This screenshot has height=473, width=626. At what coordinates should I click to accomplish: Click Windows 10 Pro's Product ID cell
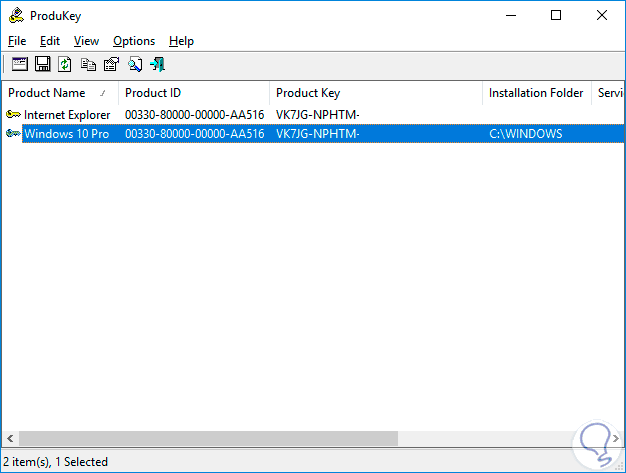pyautogui.click(x=194, y=134)
